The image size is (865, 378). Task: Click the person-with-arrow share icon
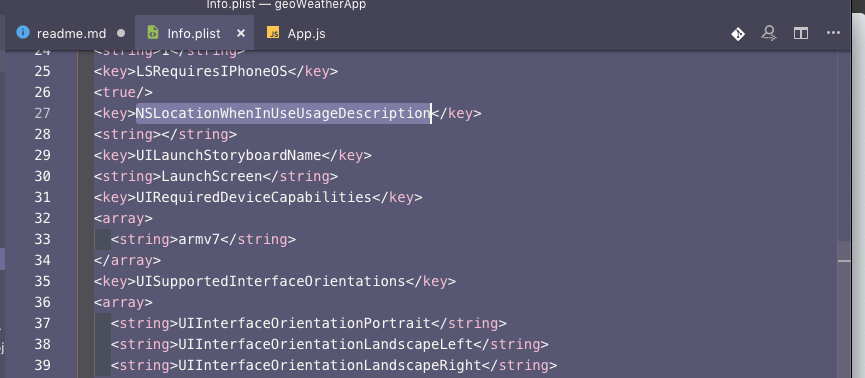(768, 34)
